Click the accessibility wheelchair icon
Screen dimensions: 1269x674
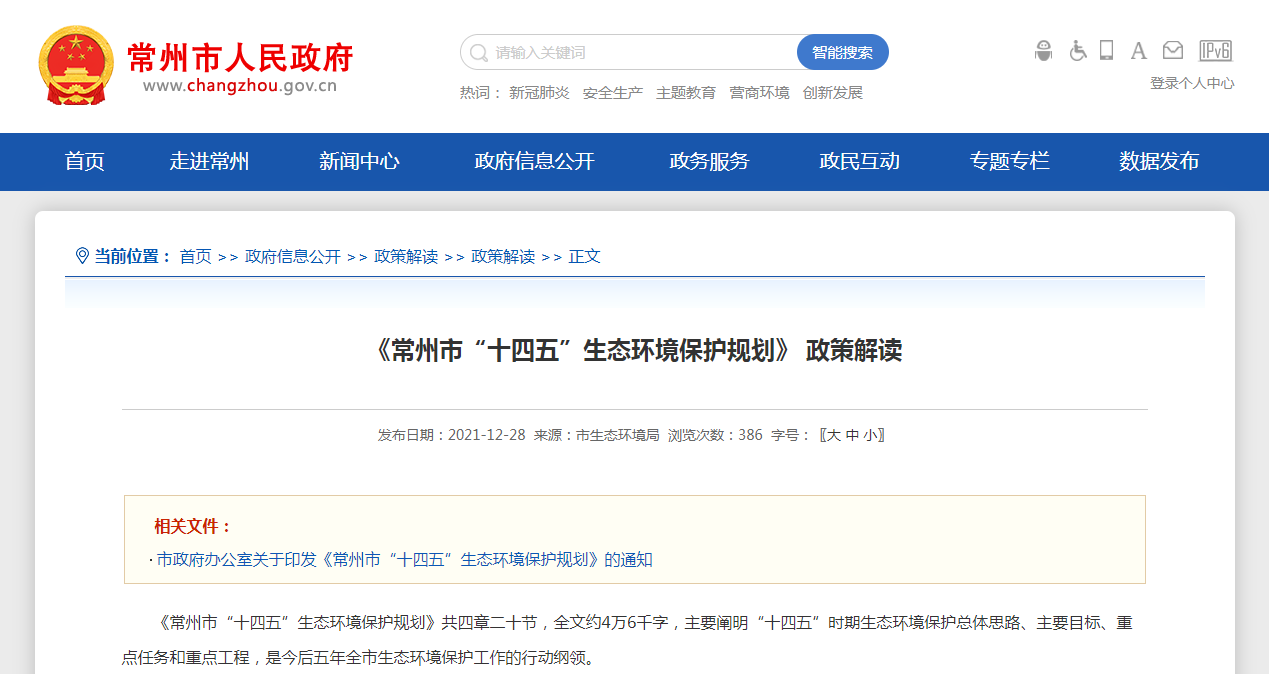(1077, 50)
